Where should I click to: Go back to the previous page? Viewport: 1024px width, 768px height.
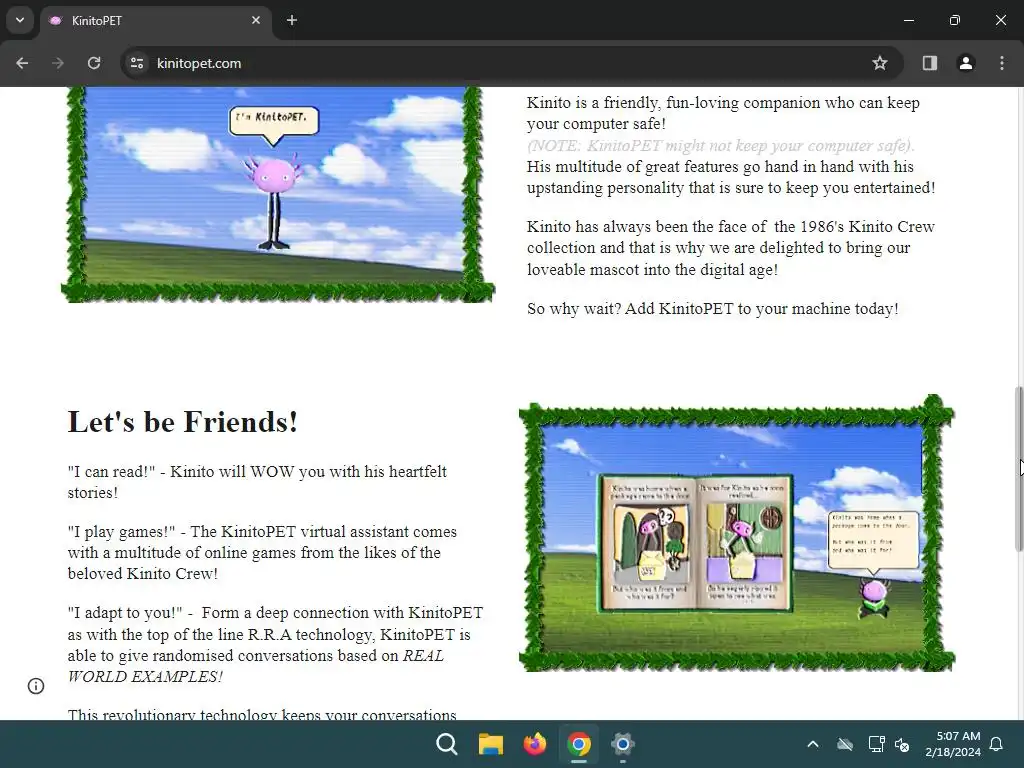[x=22, y=63]
